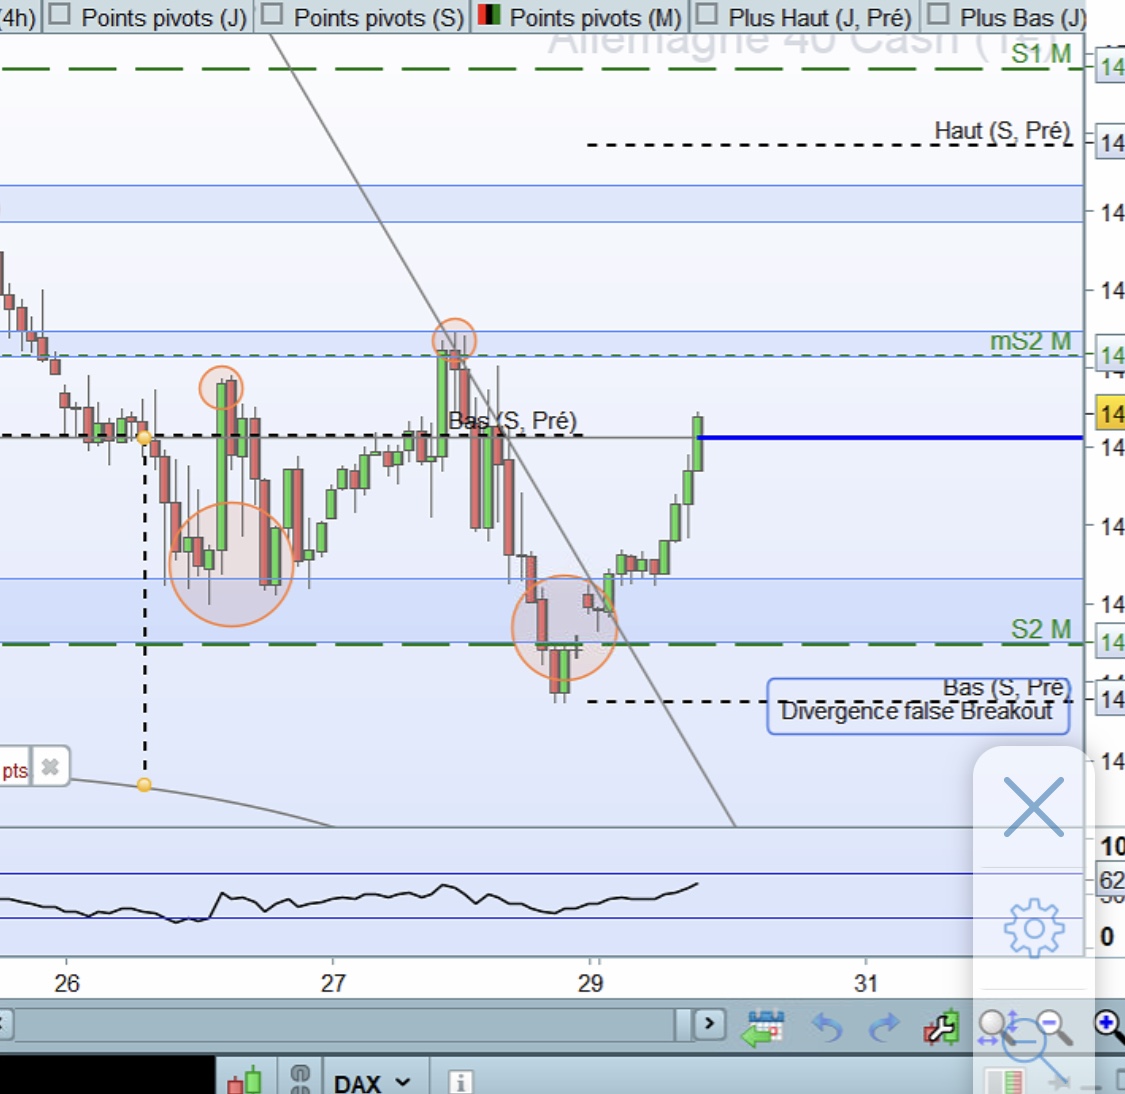Image resolution: width=1125 pixels, height=1094 pixels.
Task: Click the date label 26 on the time axis
Action: coord(67,983)
